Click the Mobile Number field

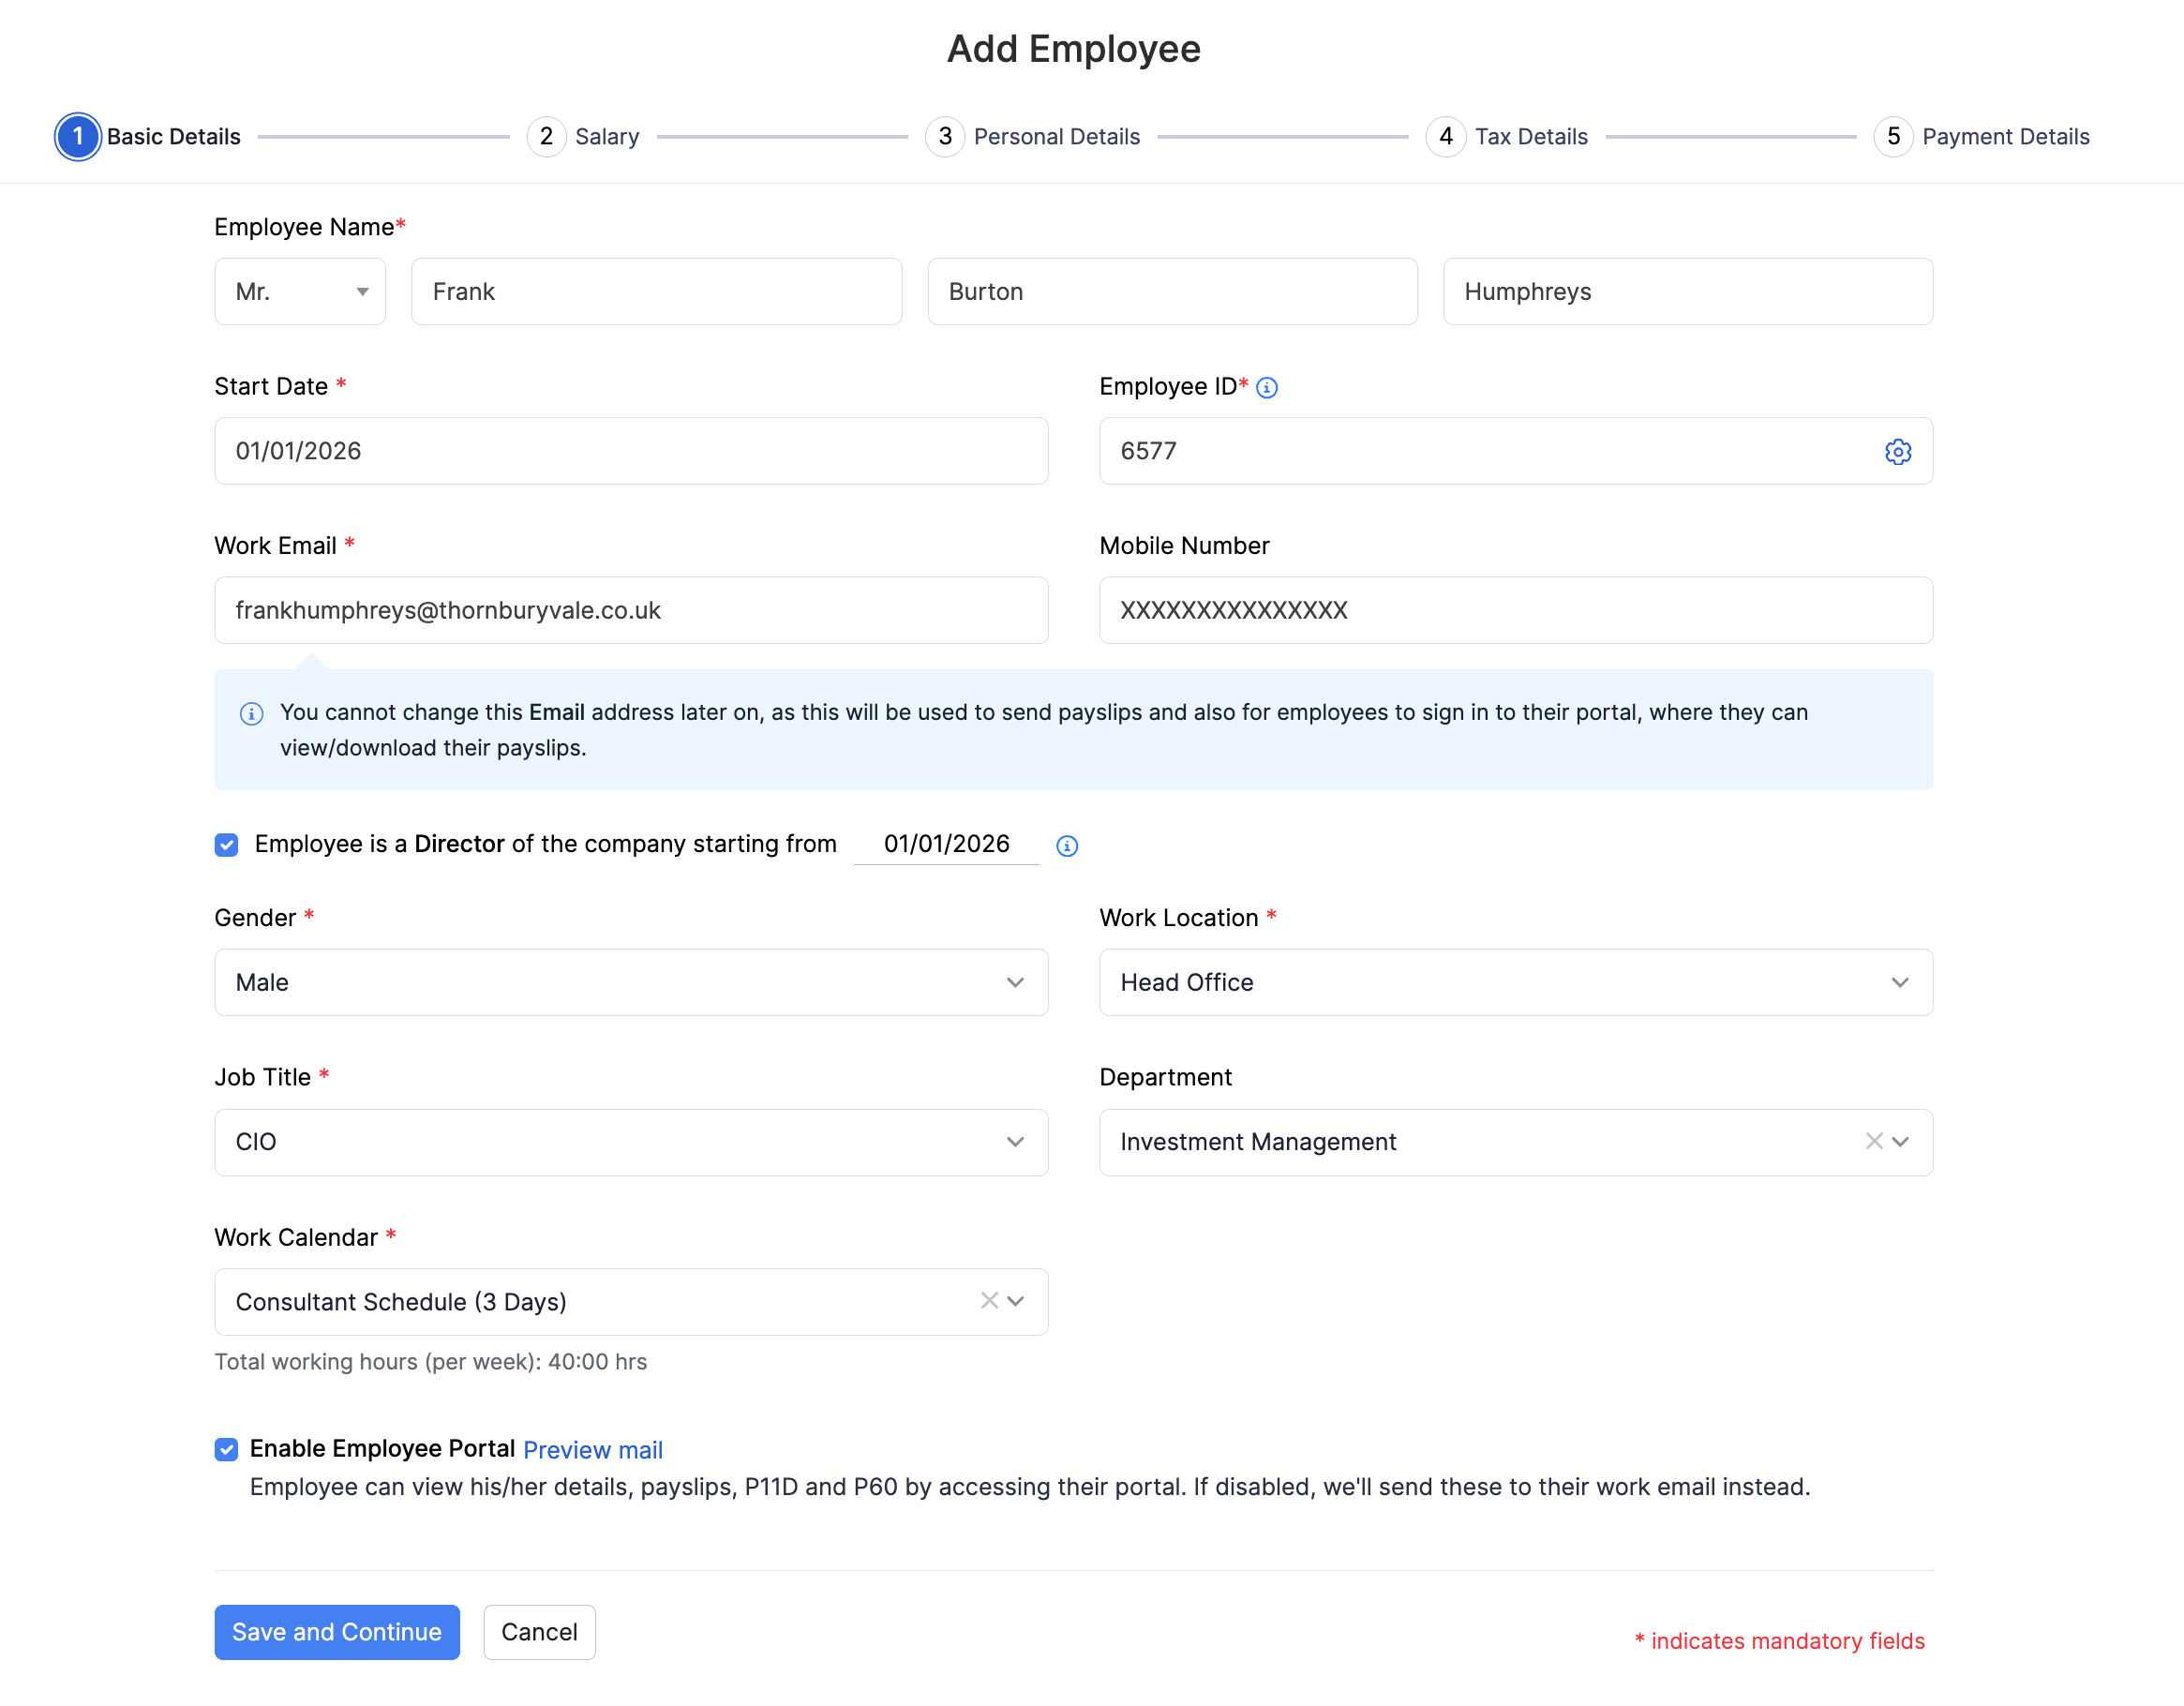(x=1515, y=610)
